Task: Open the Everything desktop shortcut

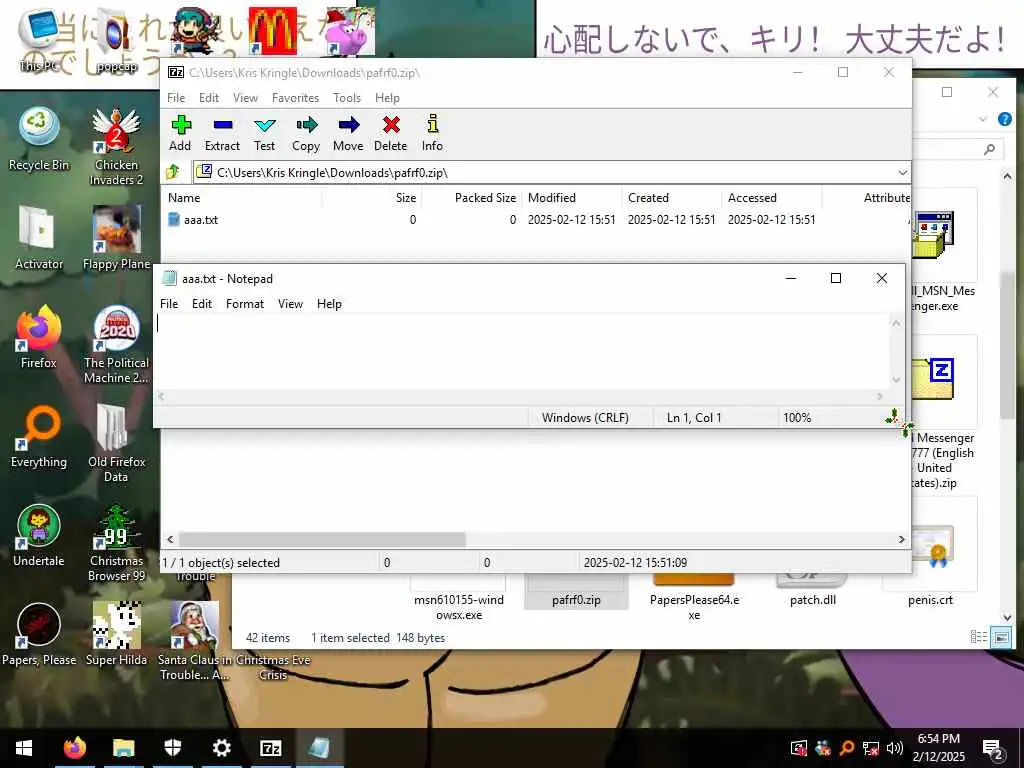Action: (39, 436)
